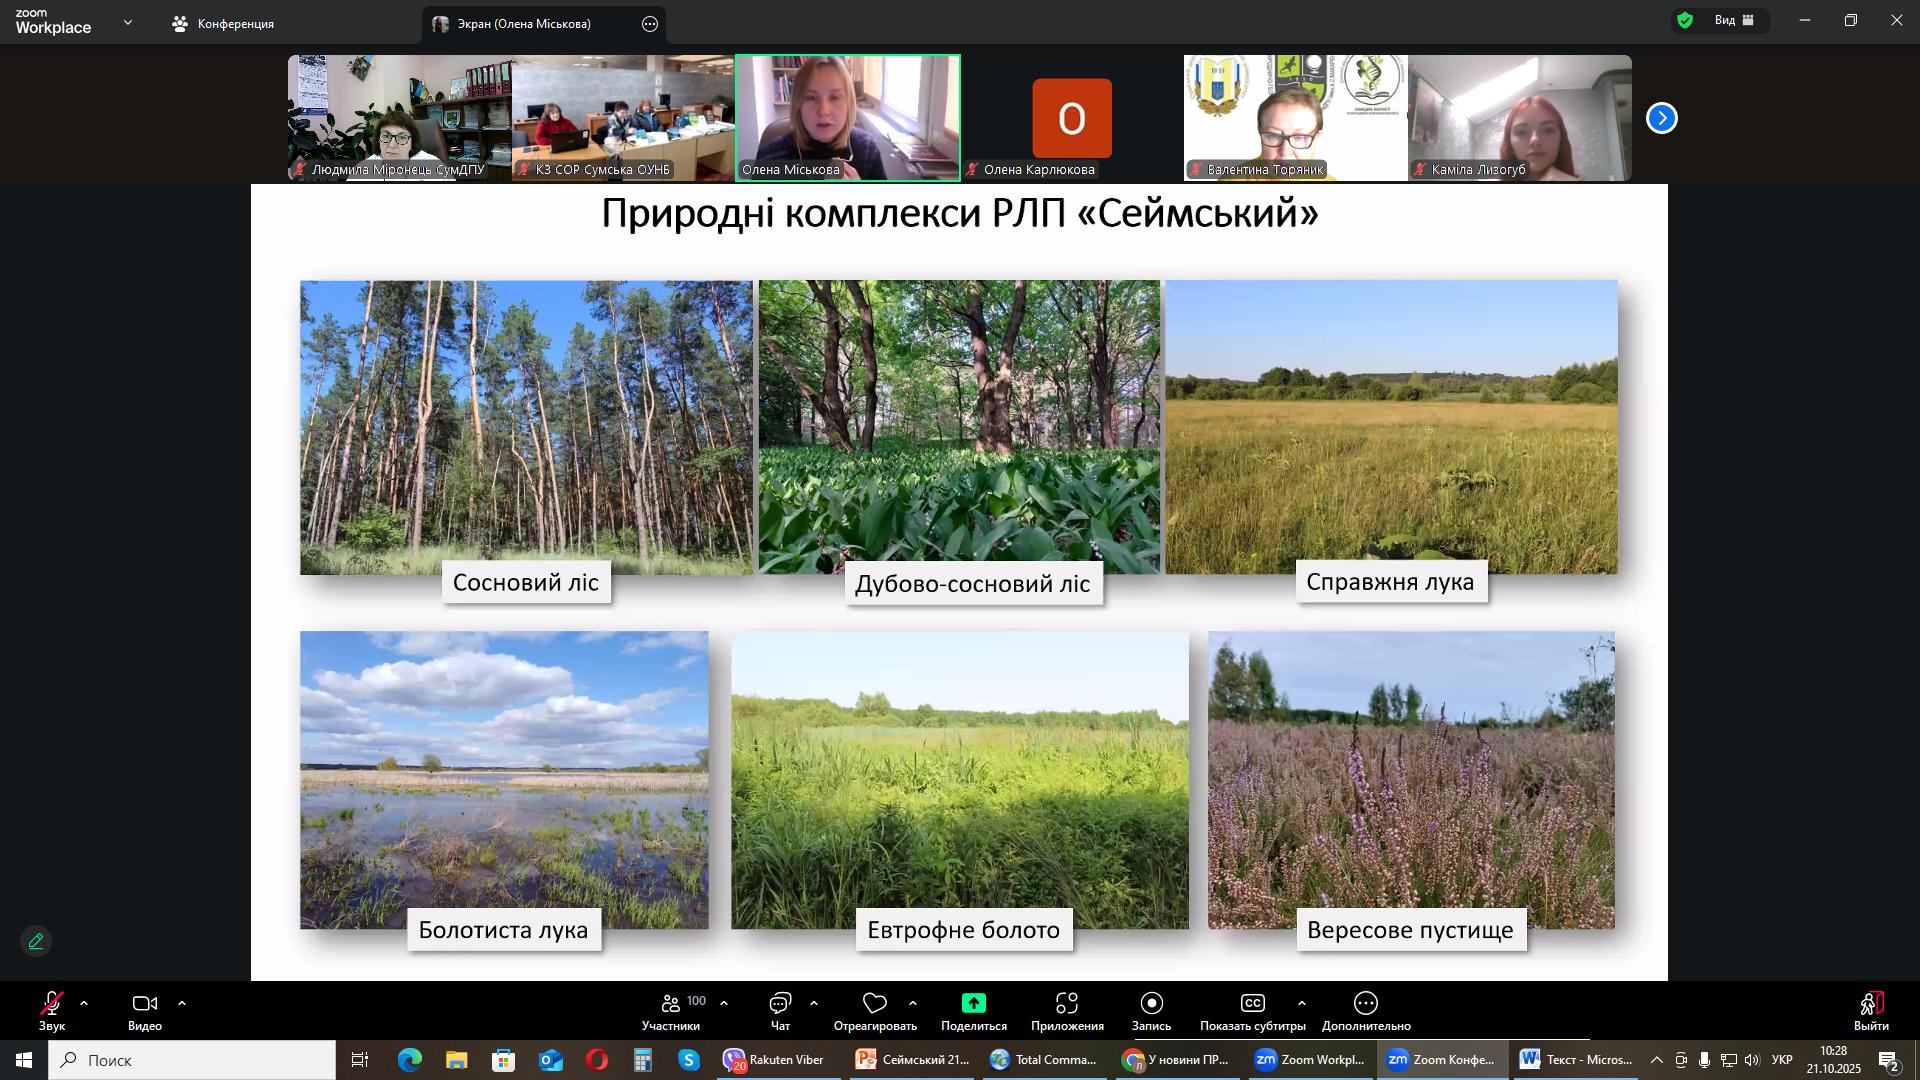Open the More options ellipsis icon
Viewport: 1920px width, 1080px height.
(x=1366, y=1004)
